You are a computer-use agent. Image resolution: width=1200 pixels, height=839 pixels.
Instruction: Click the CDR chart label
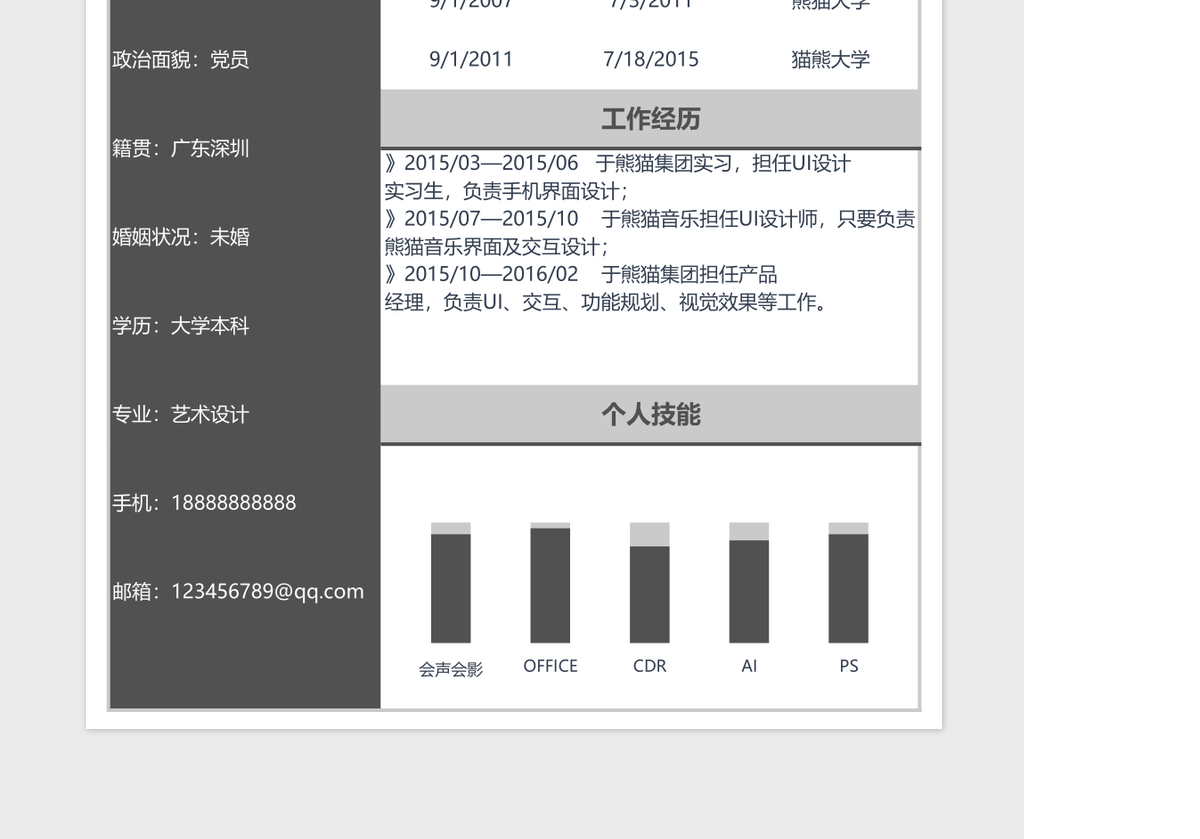pos(650,666)
